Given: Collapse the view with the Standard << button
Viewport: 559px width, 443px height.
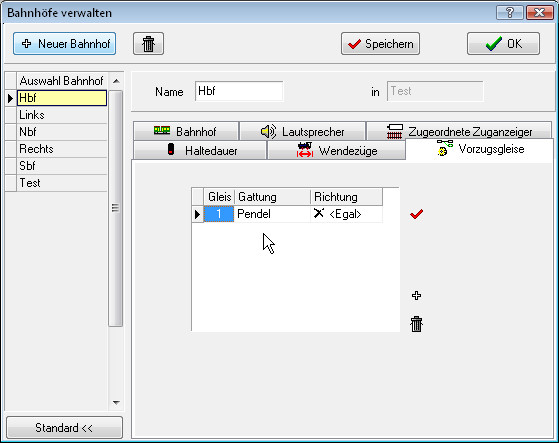Looking at the screenshot, I should point(64,427).
